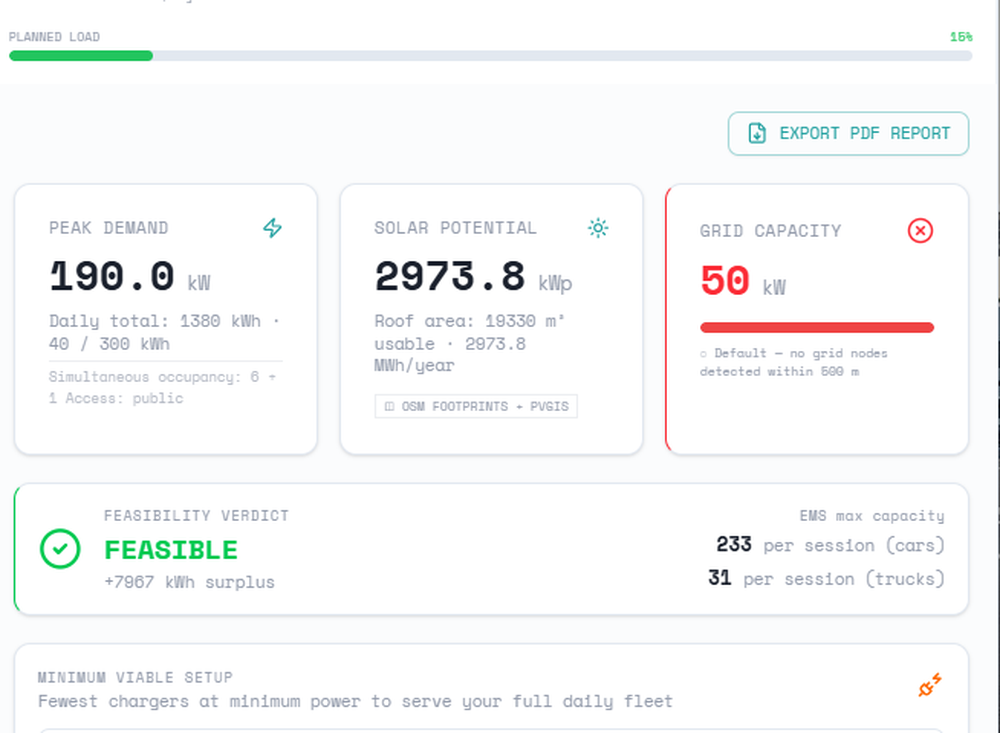Click the sun icon in Solar Potential
The image size is (1000, 733).
point(598,228)
